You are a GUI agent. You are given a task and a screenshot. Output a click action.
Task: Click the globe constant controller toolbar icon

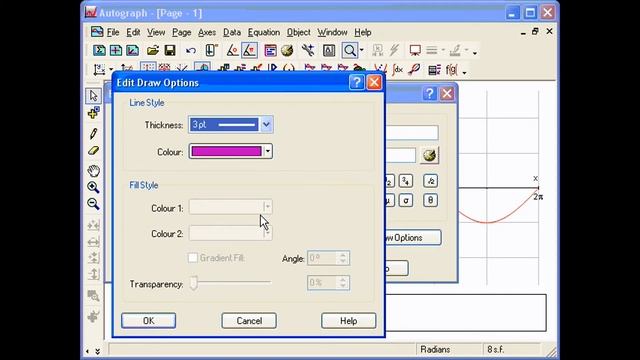pyautogui.click(x=287, y=51)
